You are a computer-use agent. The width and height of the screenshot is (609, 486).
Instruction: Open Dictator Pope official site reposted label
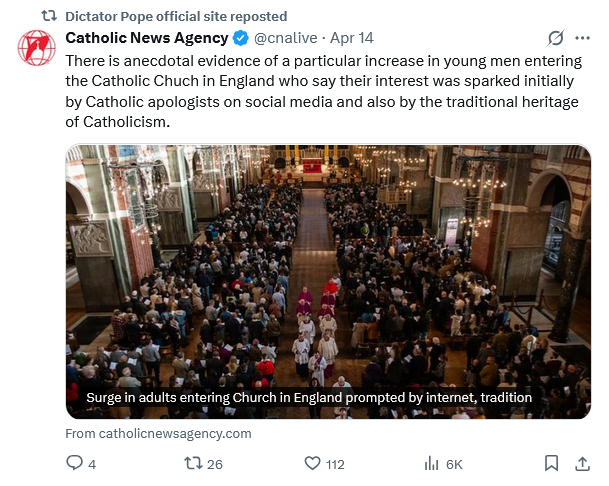pos(176,16)
